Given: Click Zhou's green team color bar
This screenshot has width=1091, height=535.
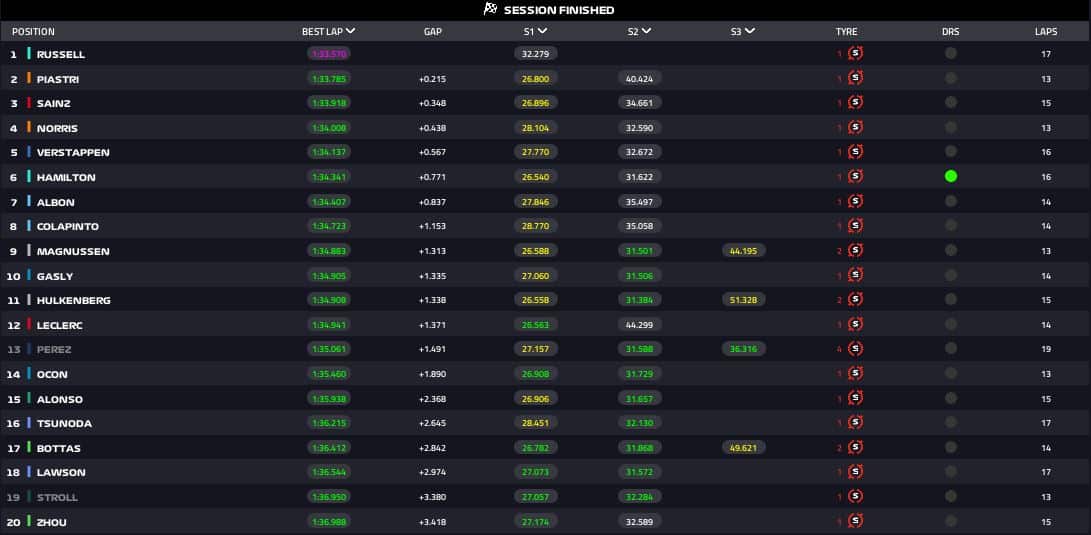Looking at the screenshot, I should click(x=29, y=521).
